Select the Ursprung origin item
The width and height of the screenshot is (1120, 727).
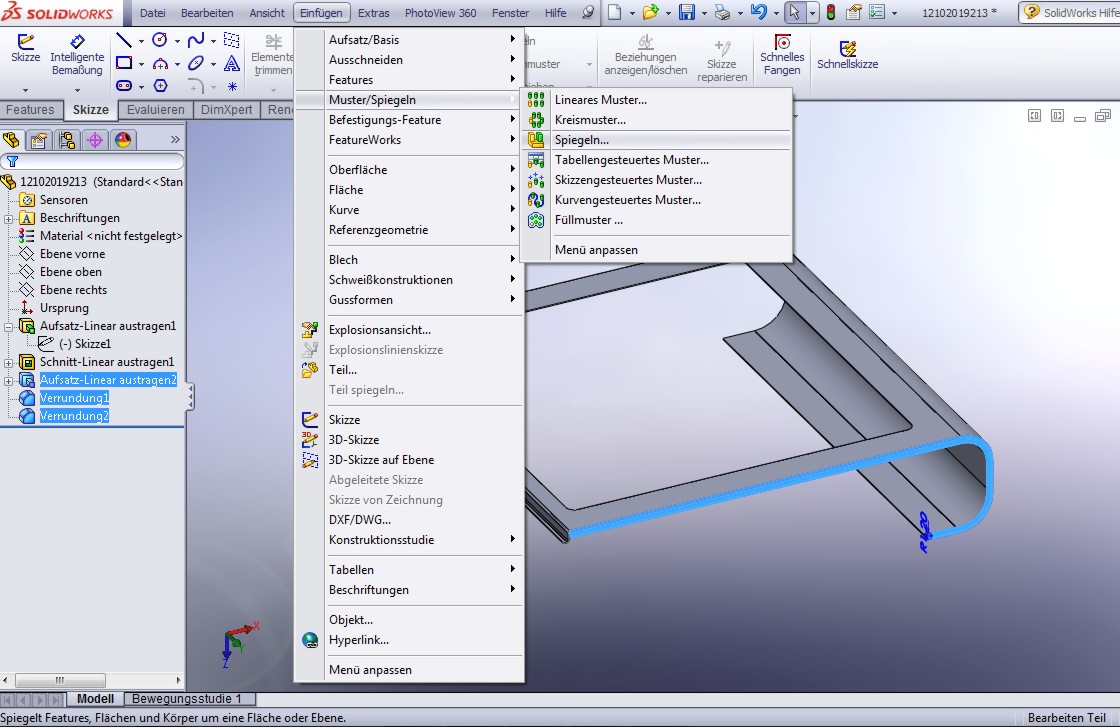(64, 308)
